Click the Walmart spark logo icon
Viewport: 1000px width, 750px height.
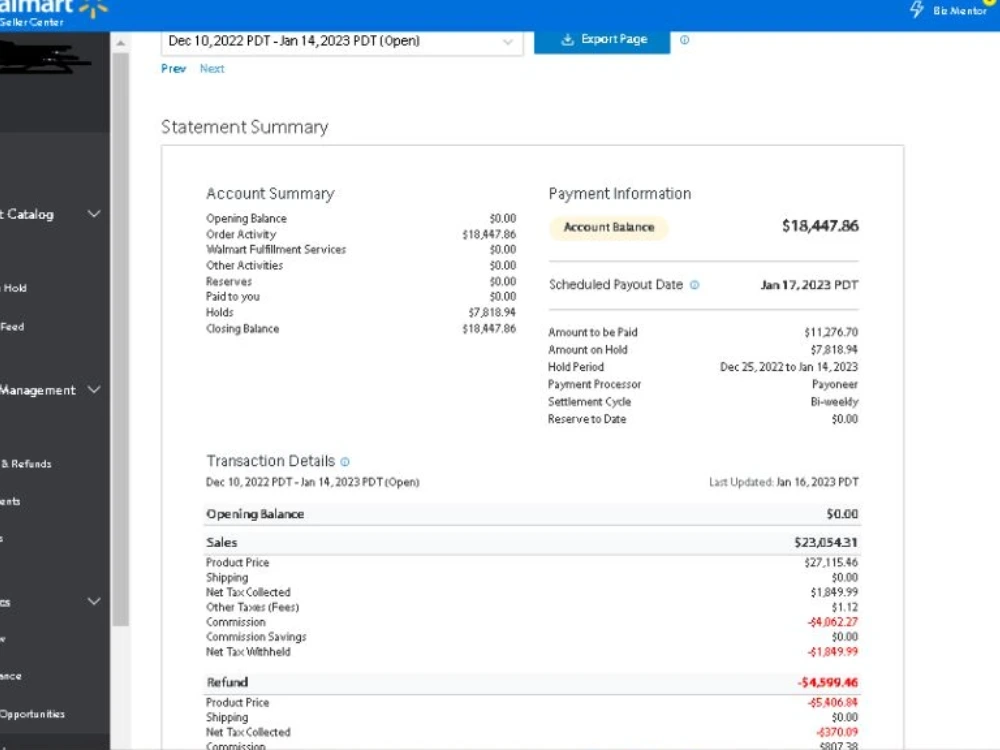coord(94,9)
